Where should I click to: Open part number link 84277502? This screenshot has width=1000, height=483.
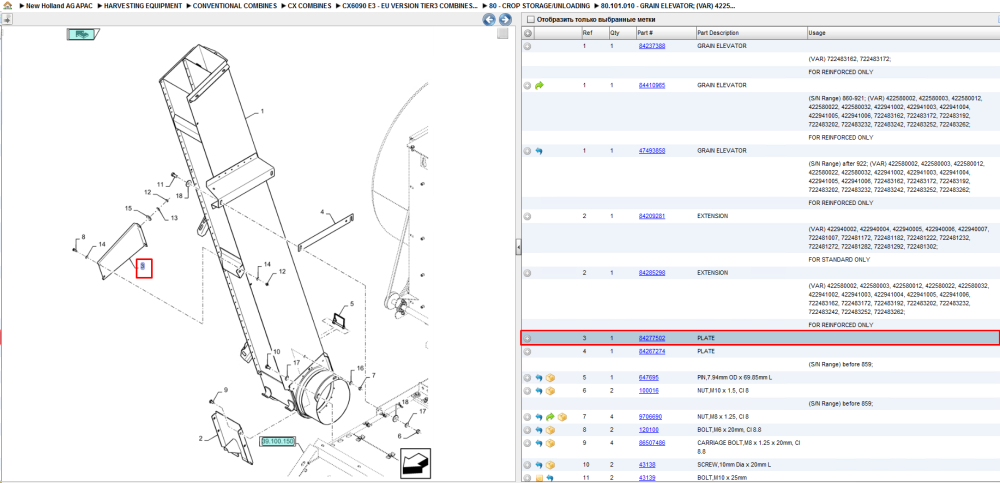652,338
